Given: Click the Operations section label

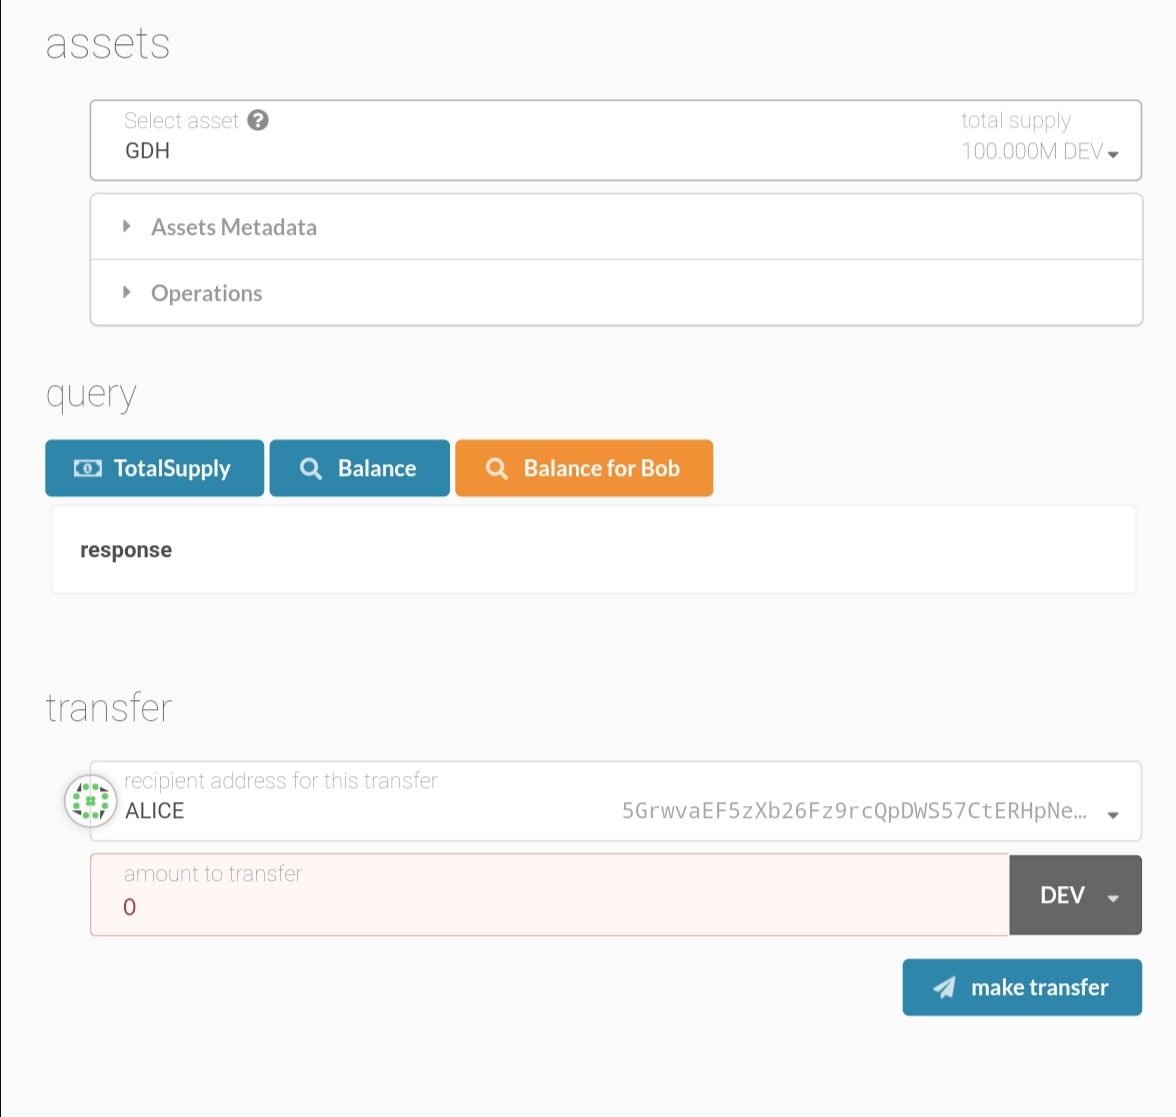Looking at the screenshot, I should pos(207,294).
